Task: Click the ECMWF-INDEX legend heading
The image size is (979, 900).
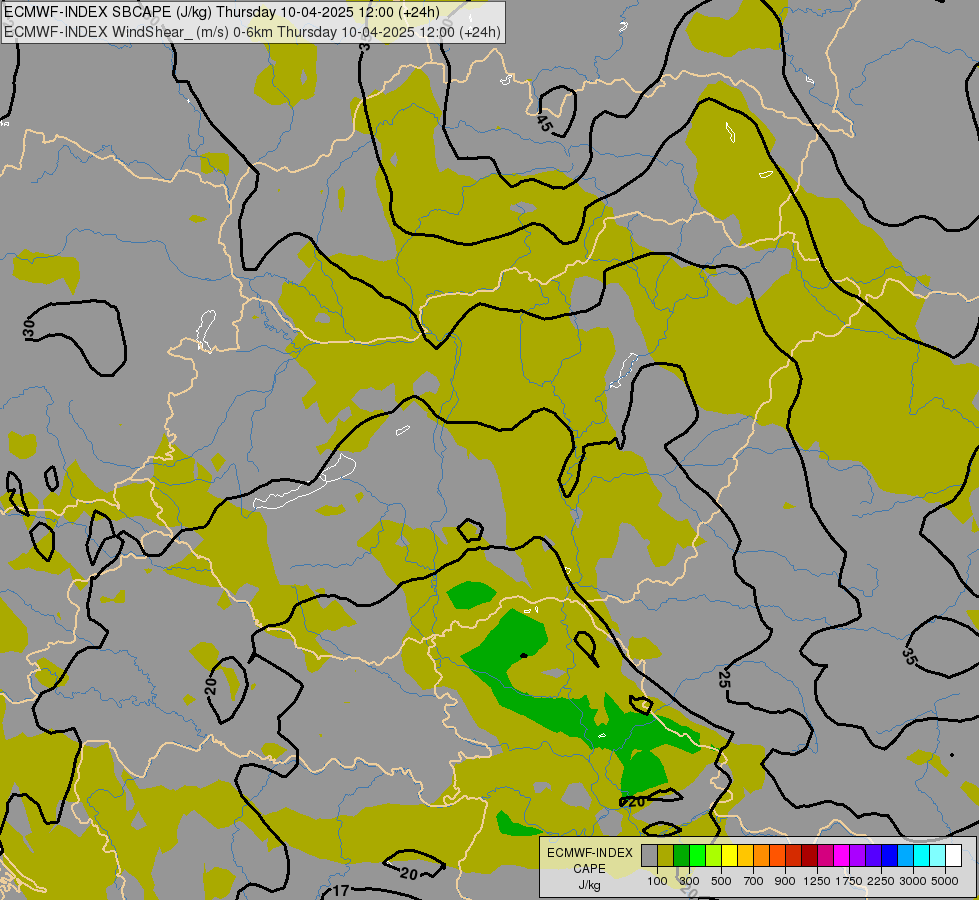Action: pyautogui.click(x=590, y=853)
